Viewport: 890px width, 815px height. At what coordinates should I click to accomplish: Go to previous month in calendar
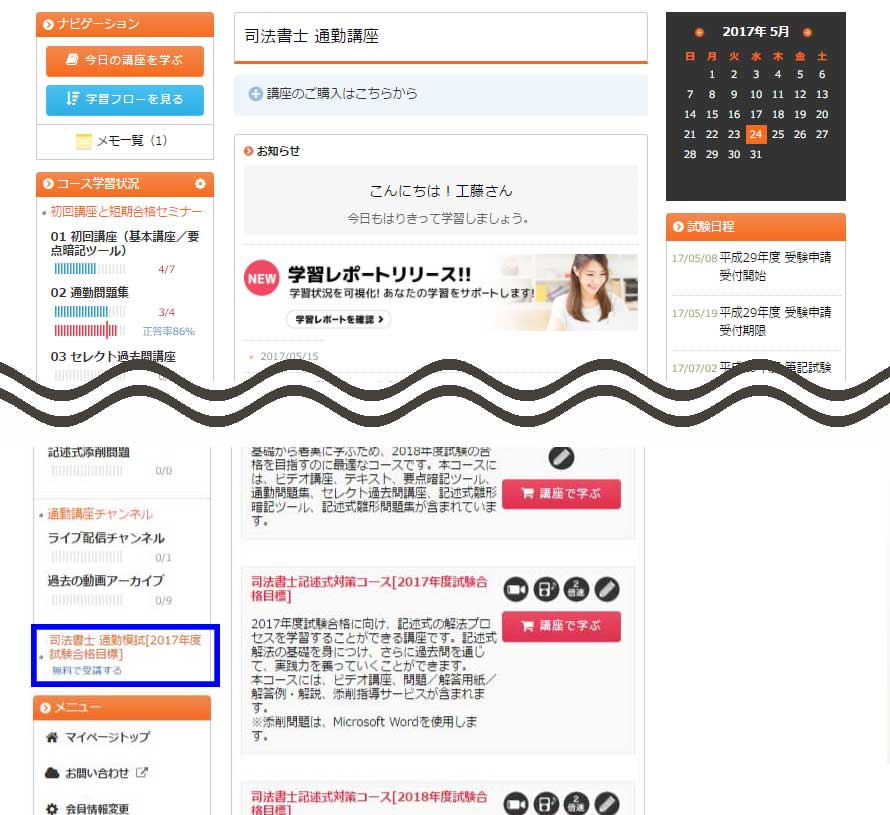(699, 32)
